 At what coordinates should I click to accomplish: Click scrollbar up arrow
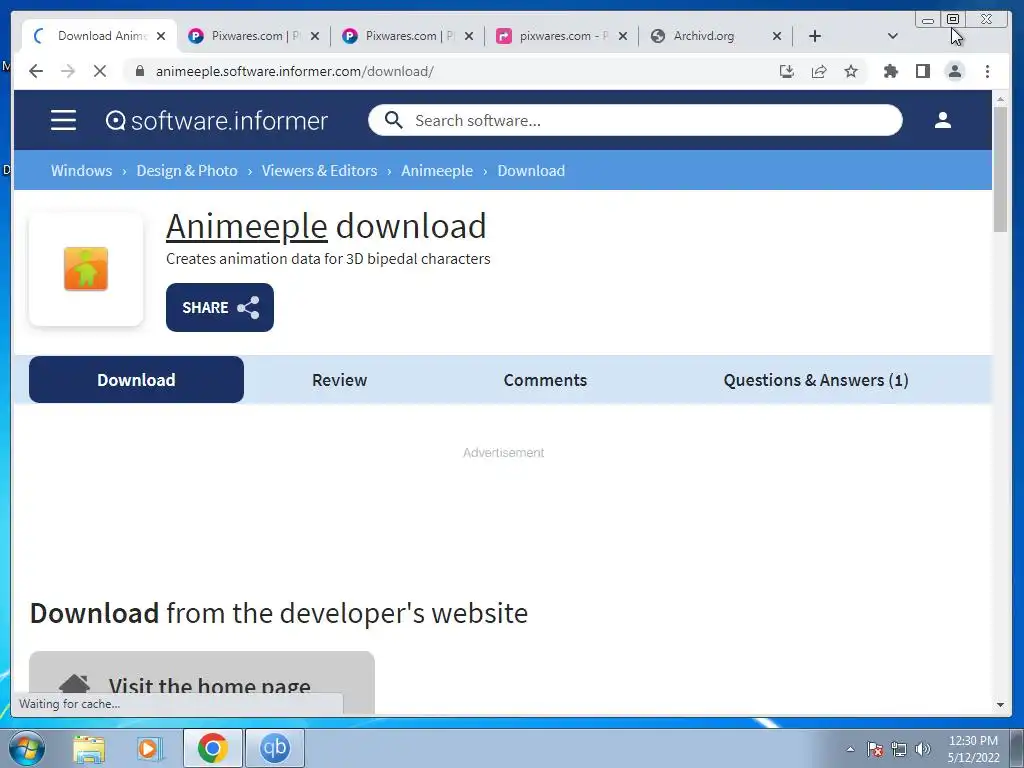(x=1000, y=99)
